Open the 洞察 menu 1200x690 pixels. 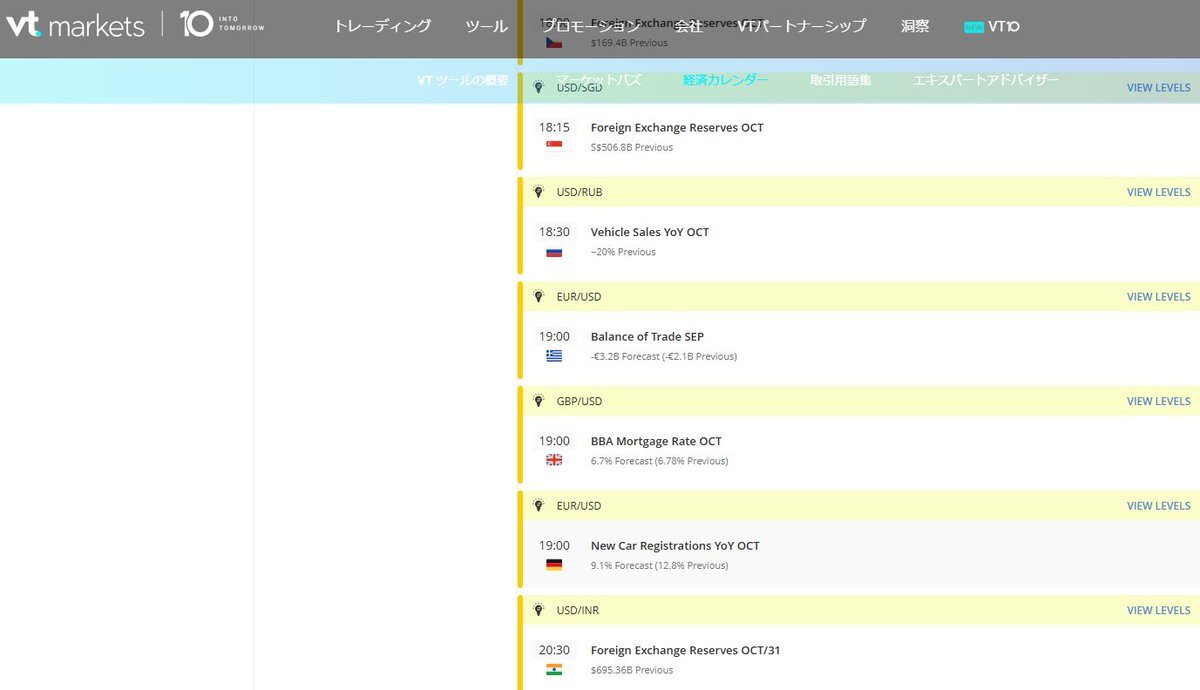tap(915, 27)
